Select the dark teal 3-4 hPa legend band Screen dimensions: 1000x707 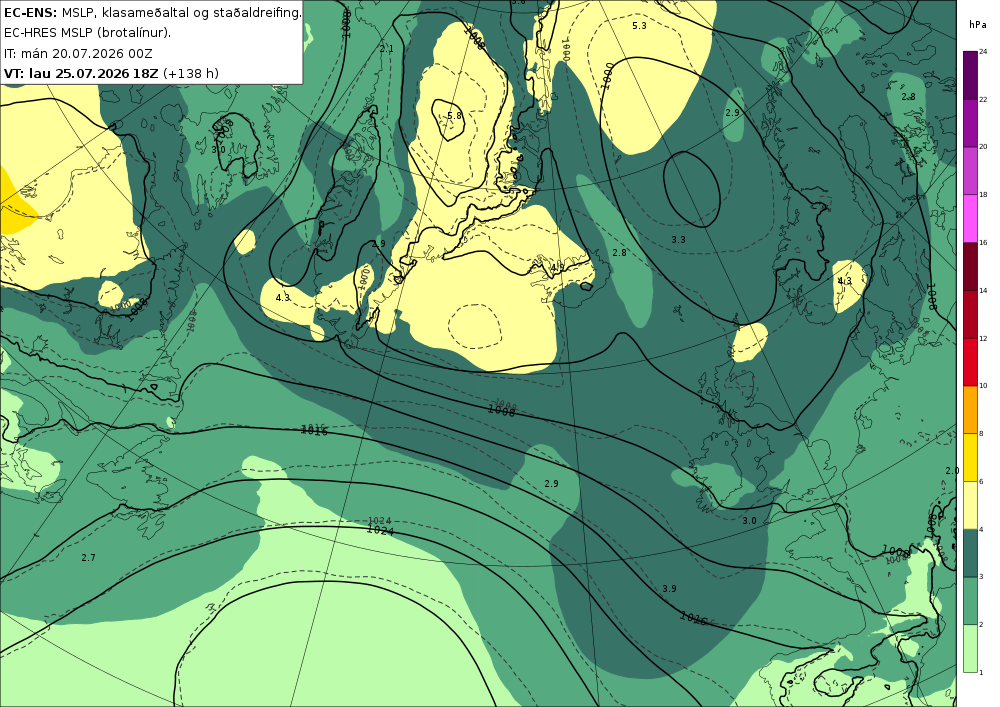coord(971,553)
